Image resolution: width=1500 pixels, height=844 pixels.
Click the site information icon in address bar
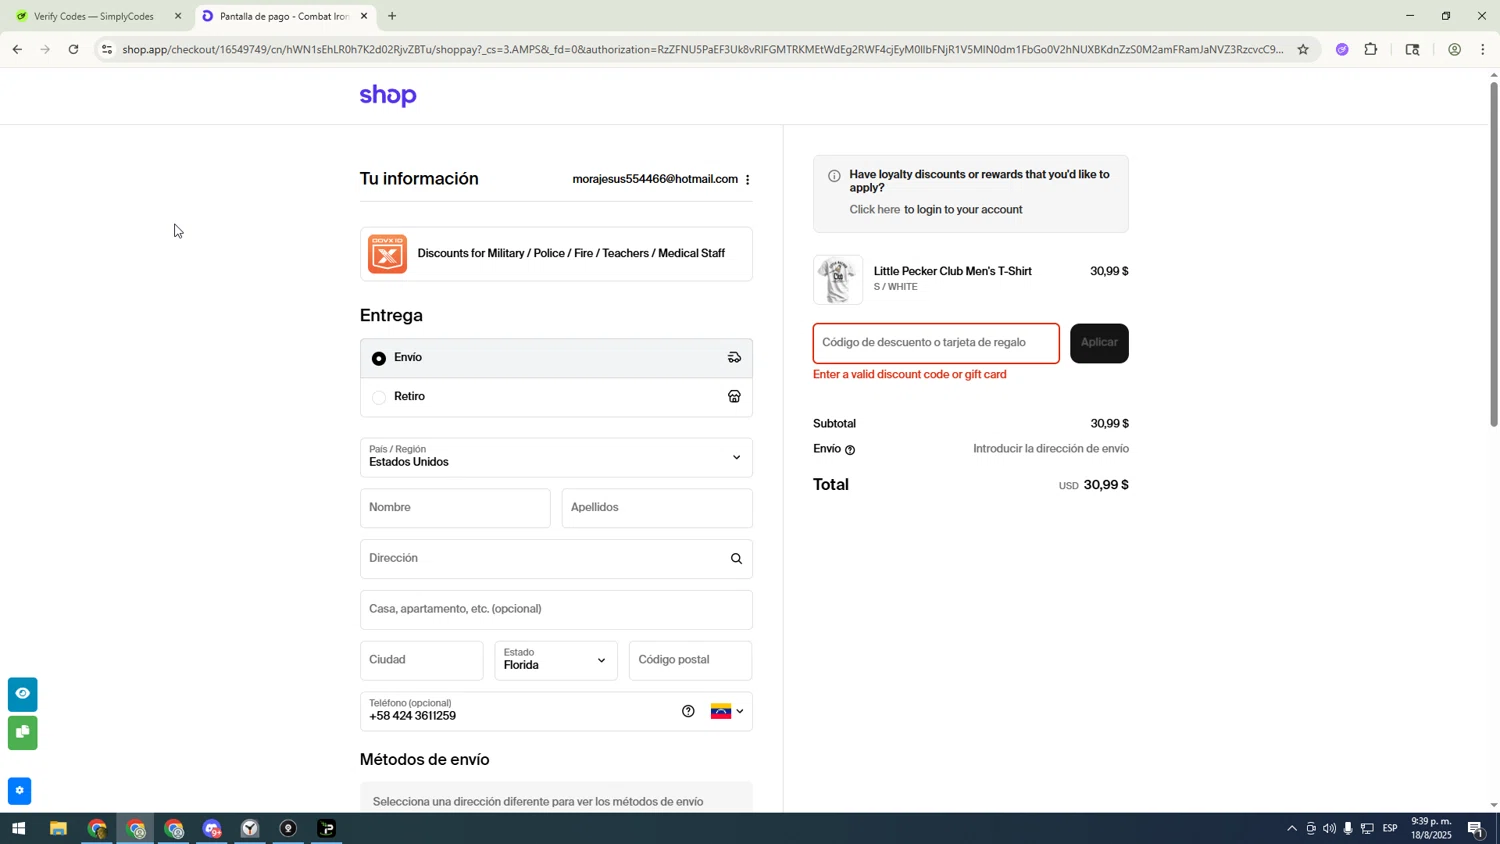coord(107,49)
